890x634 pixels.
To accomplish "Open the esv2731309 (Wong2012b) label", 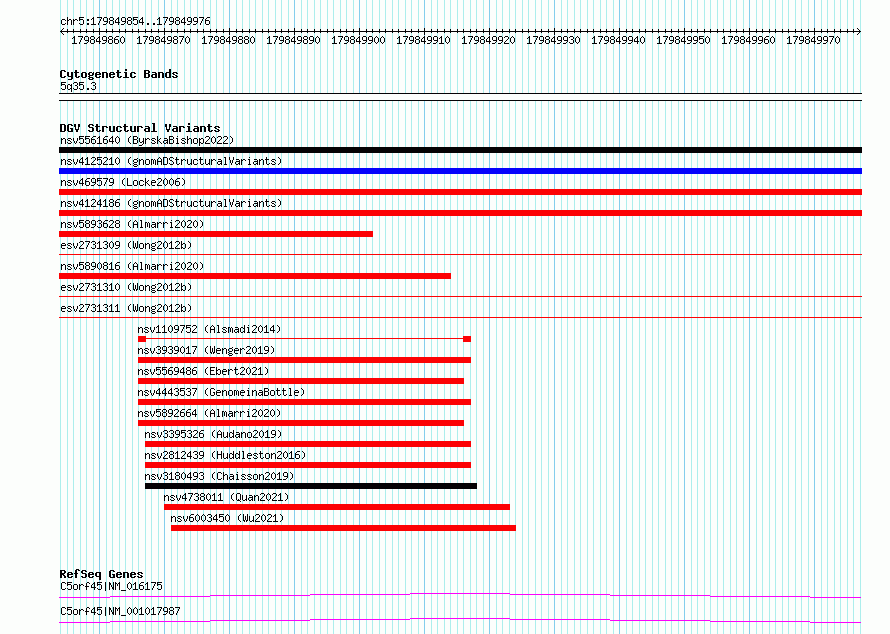I will coord(126,245).
